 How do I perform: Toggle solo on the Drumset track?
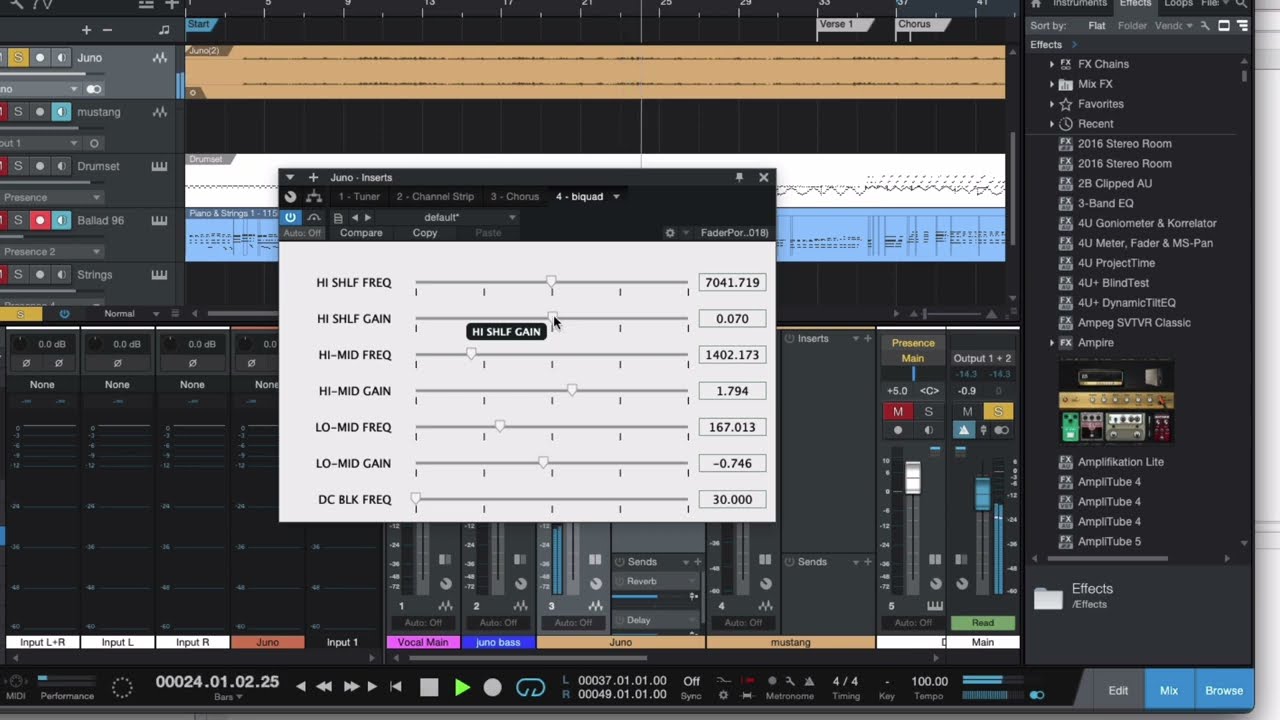(18, 166)
